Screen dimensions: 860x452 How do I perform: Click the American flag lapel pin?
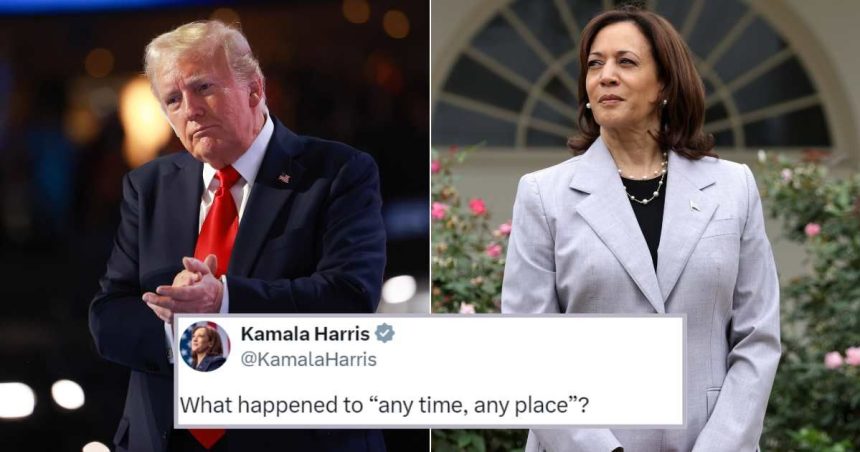284,178
